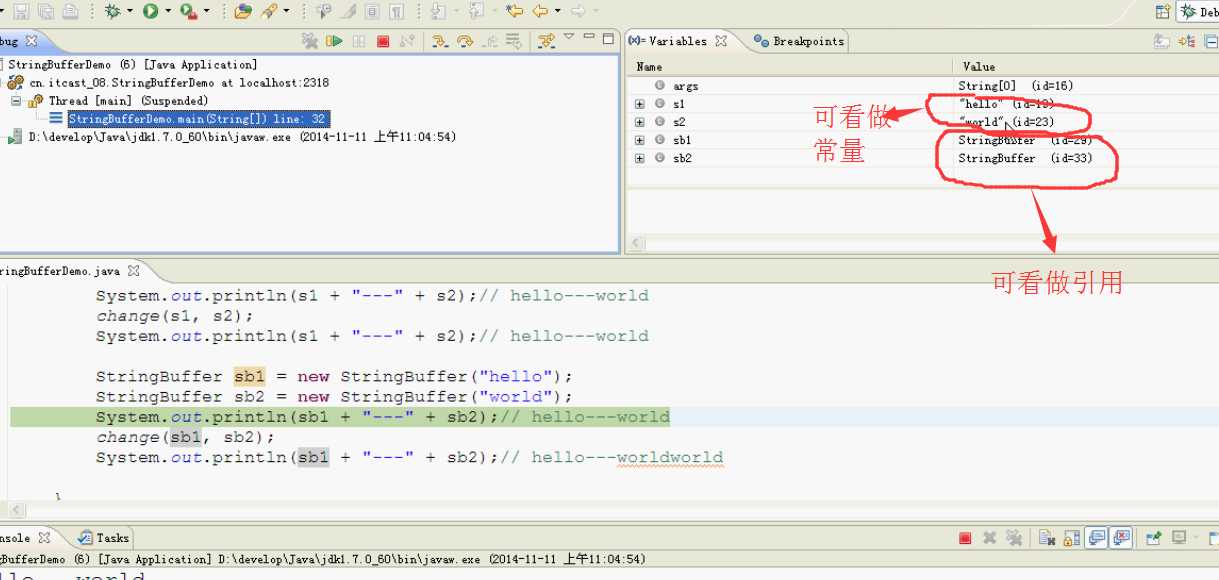Click Clear Console icon
Viewport: 1219px width, 580px height.
point(1047,538)
